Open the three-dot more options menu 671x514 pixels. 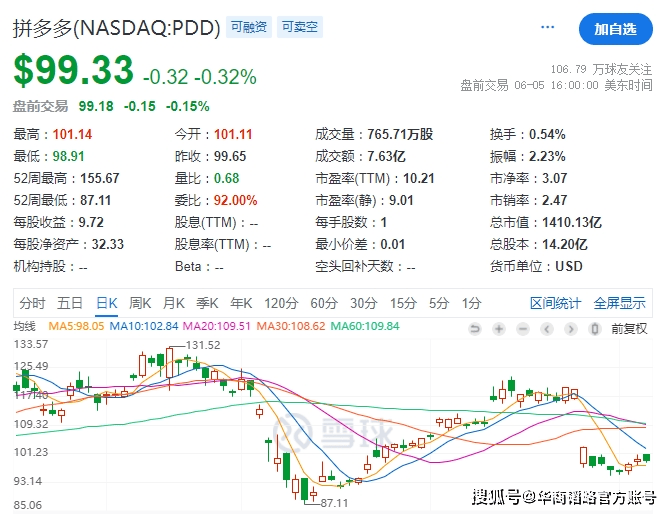click(x=547, y=27)
